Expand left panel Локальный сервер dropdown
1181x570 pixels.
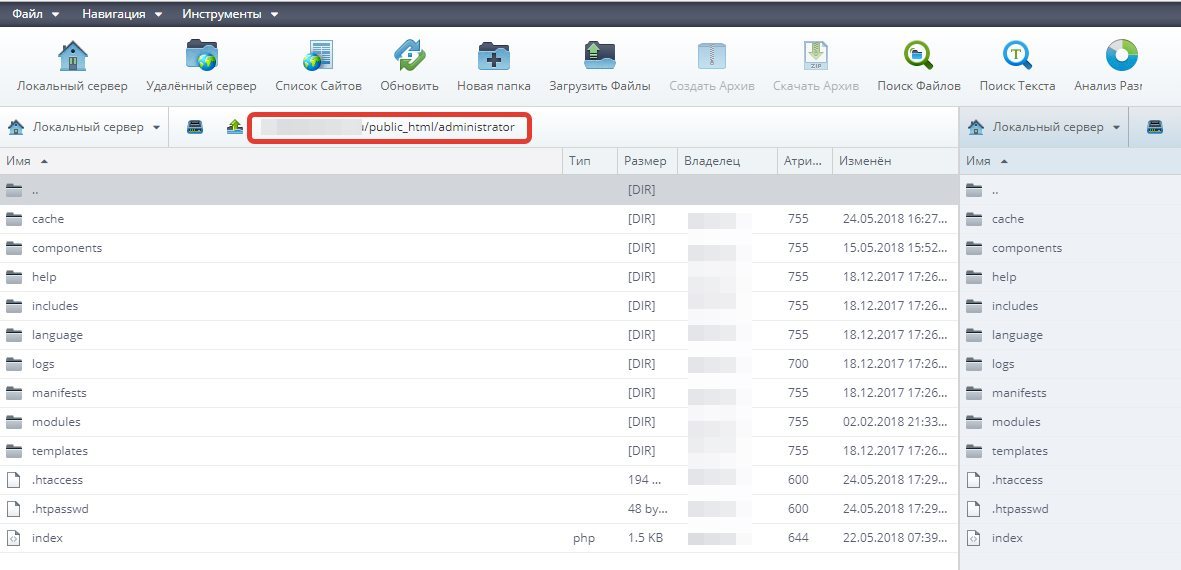click(x=84, y=127)
